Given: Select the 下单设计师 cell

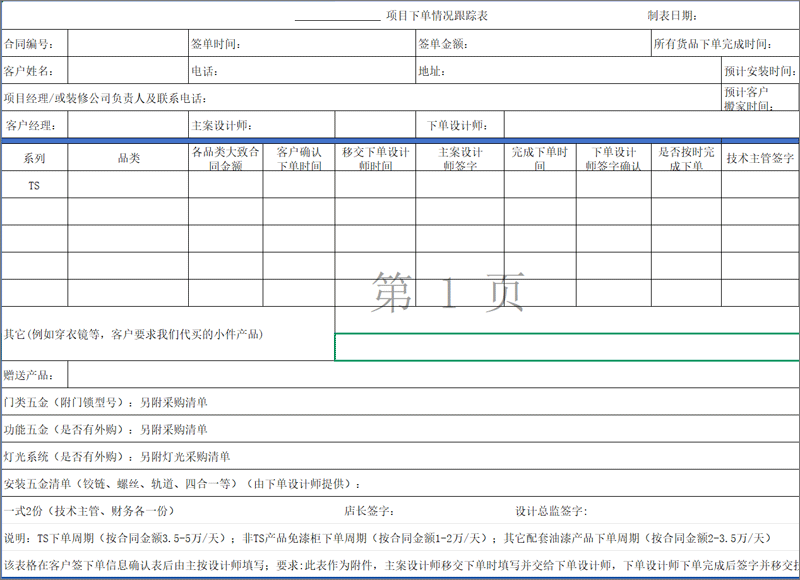Looking at the screenshot, I should (459, 126).
